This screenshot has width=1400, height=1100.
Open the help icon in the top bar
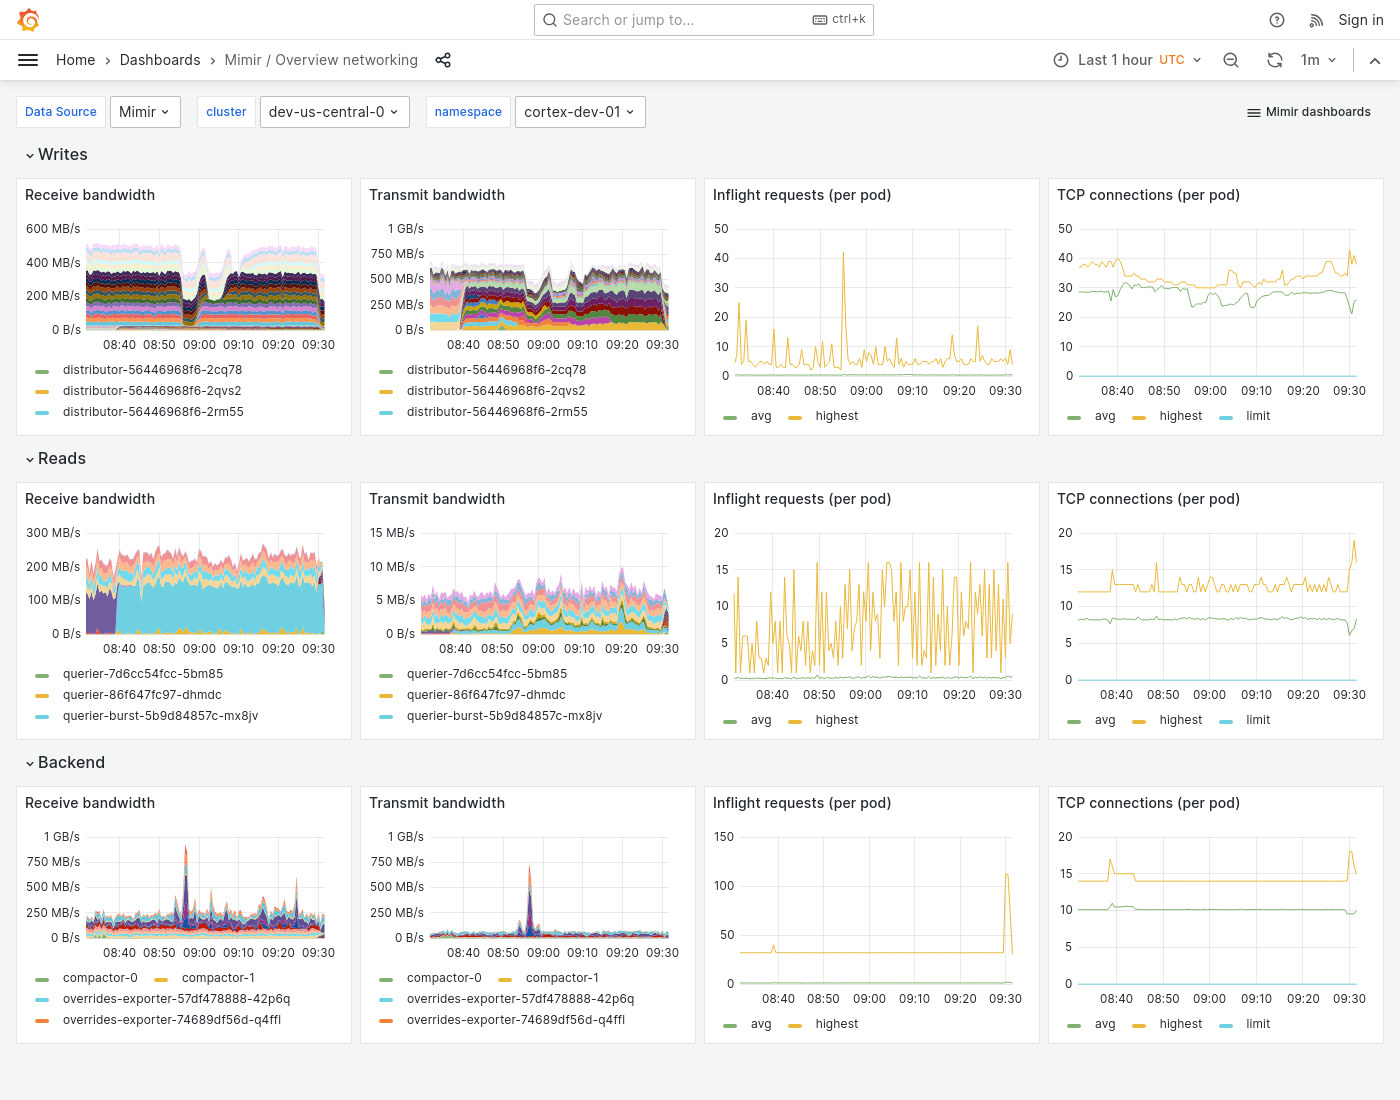coord(1276,19)
